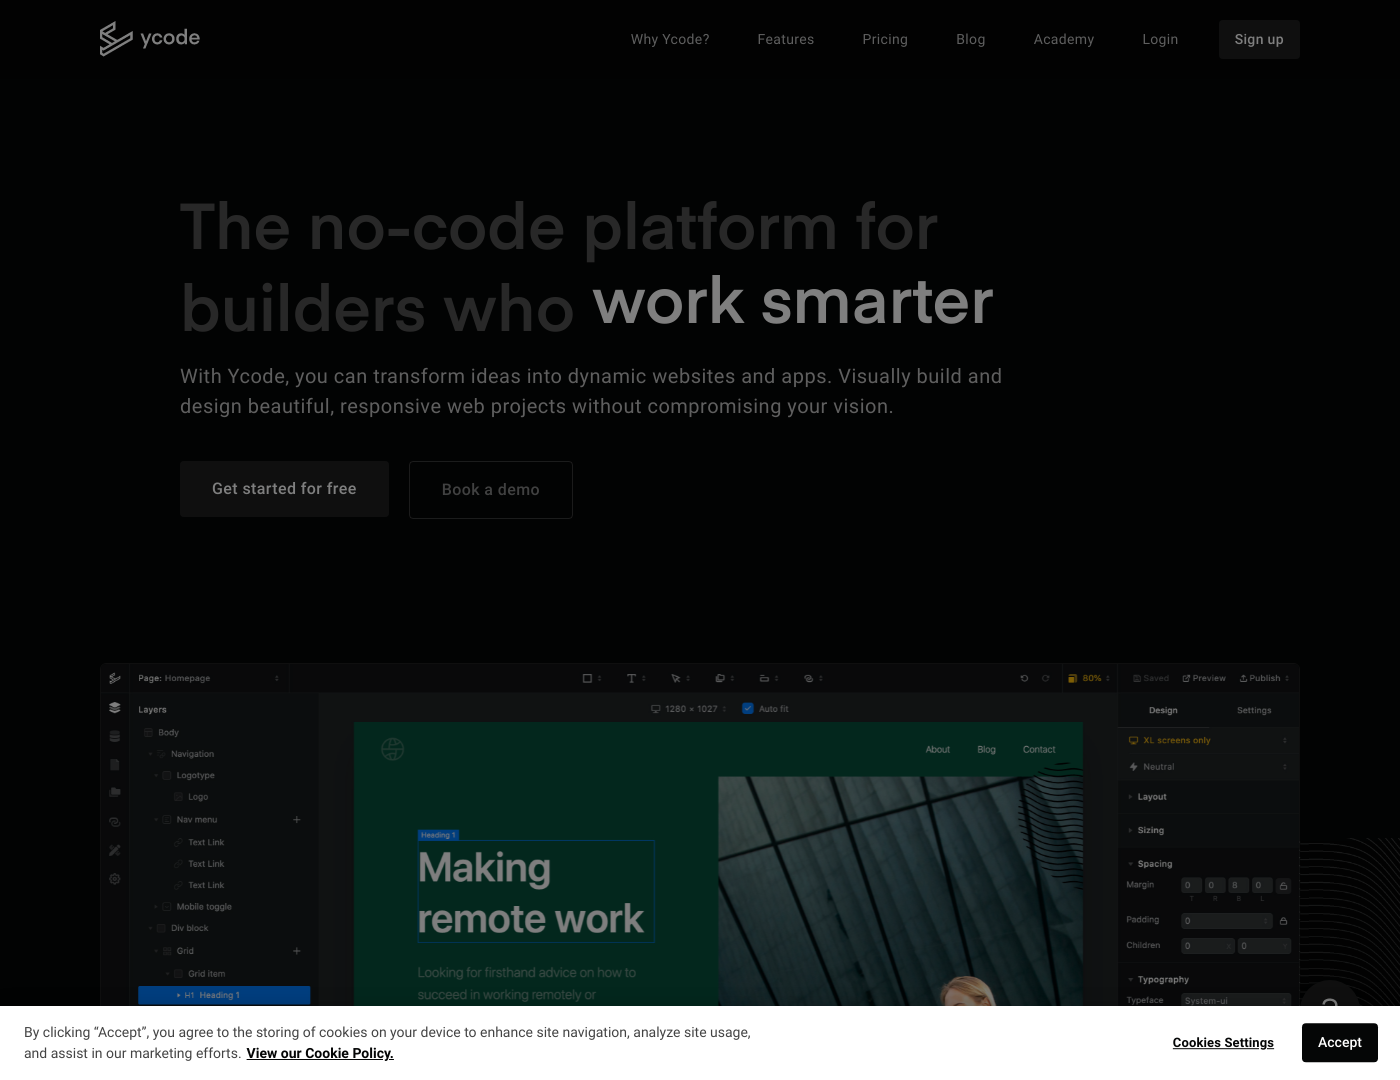1400x1080 pixels.
Task: Accept cookies in the banner
Action: (1340, 1042)
